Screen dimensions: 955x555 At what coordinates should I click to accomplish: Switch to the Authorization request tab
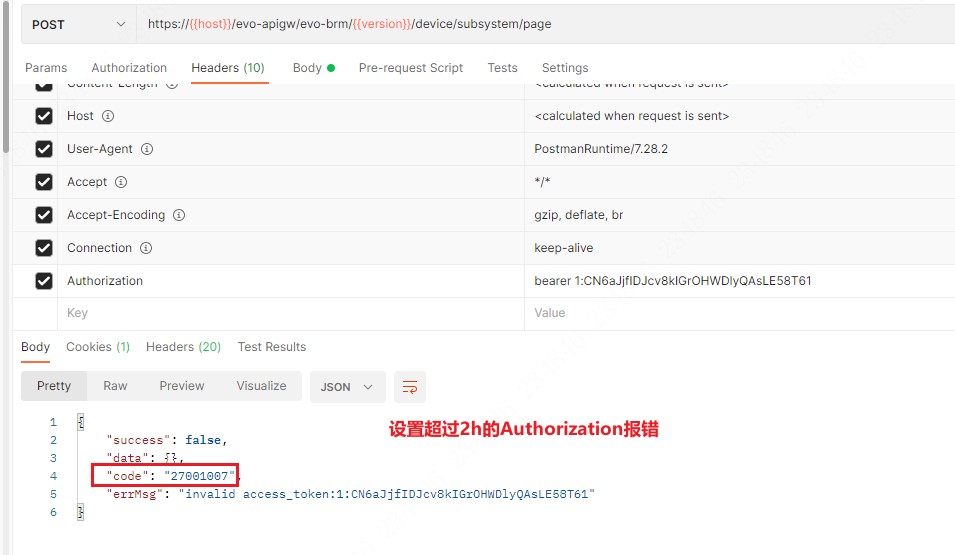(x=129, y=68)
